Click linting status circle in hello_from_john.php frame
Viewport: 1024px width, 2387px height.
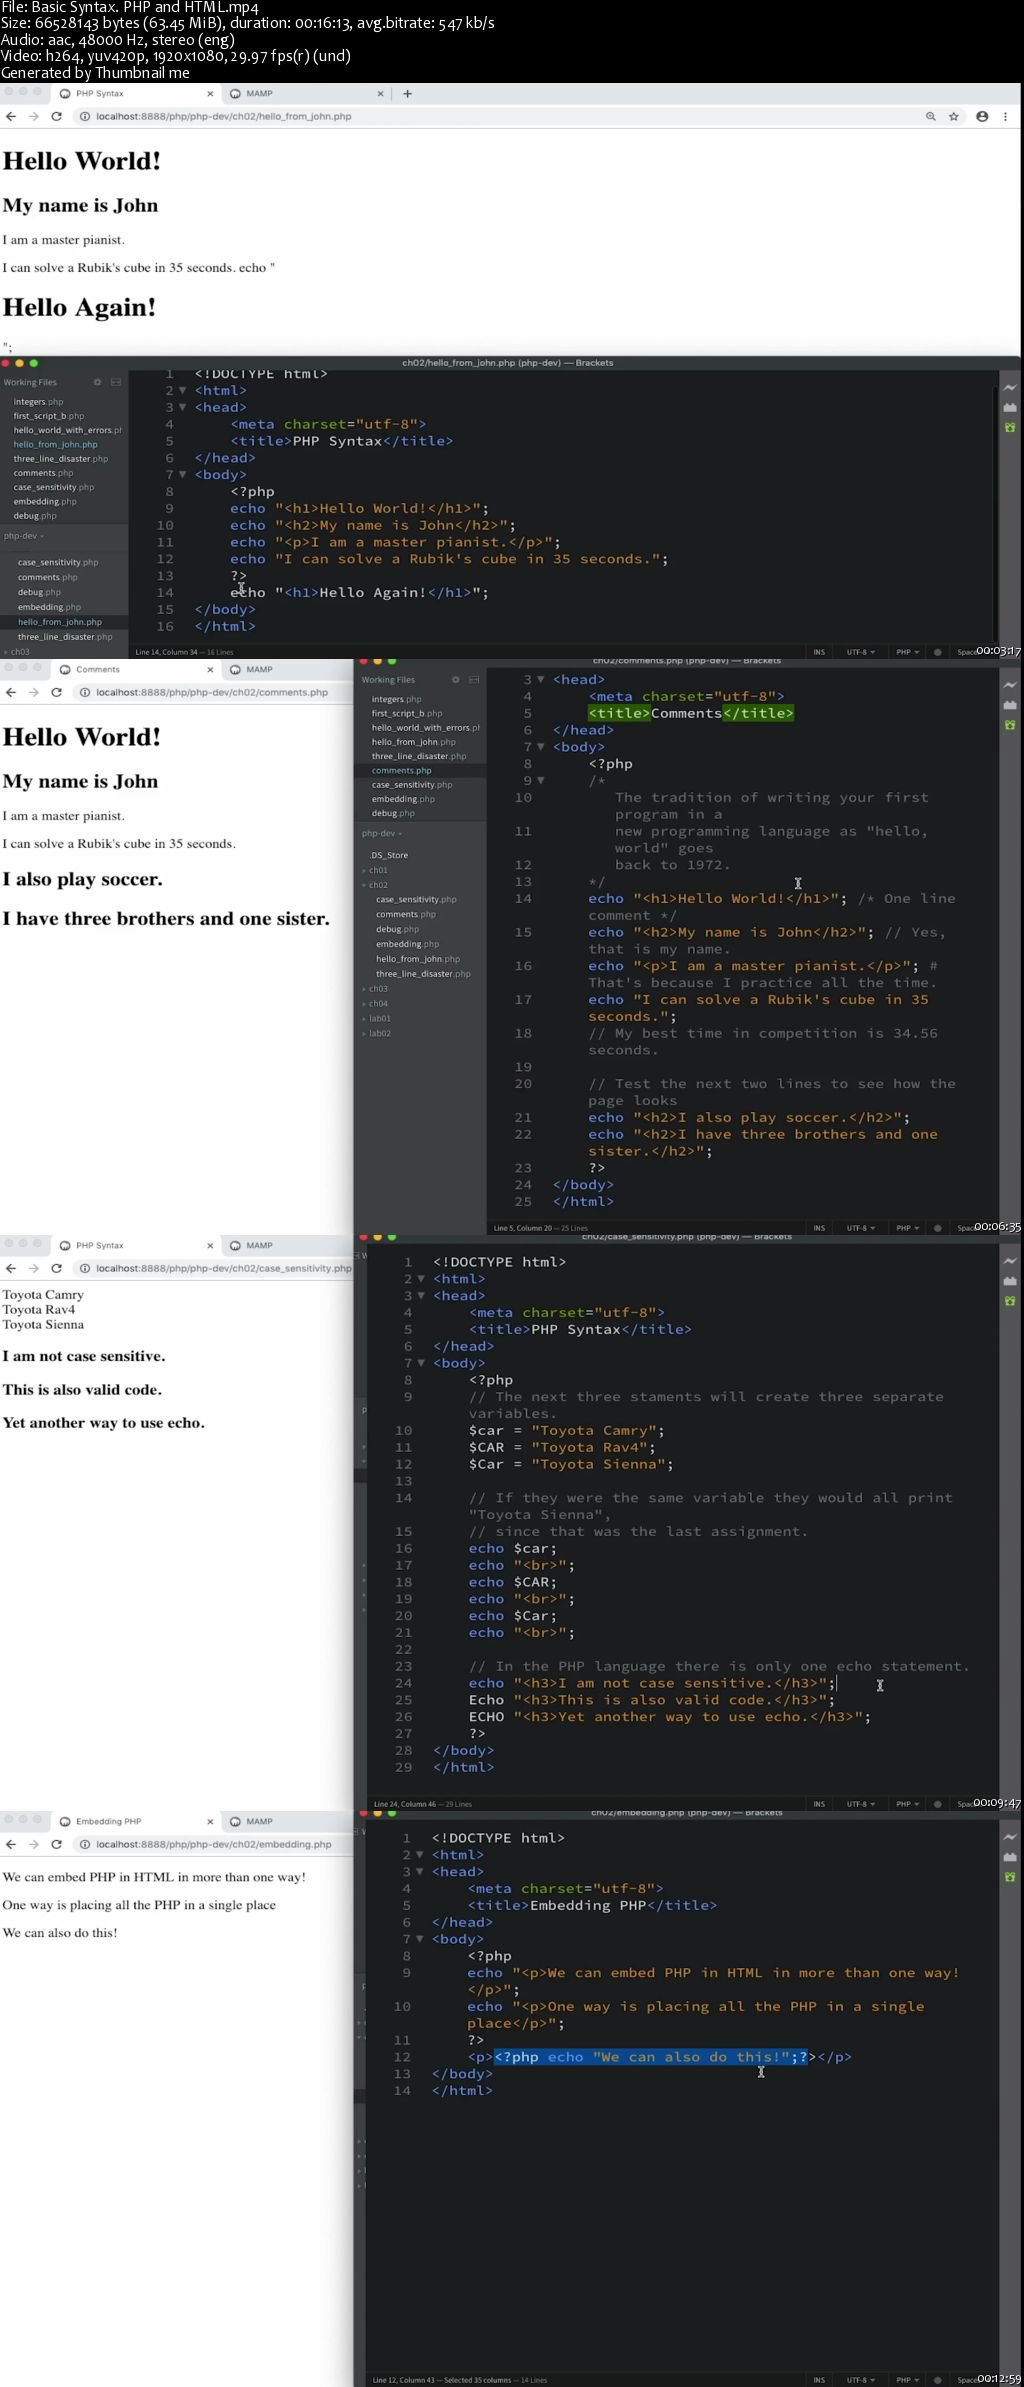937,652
